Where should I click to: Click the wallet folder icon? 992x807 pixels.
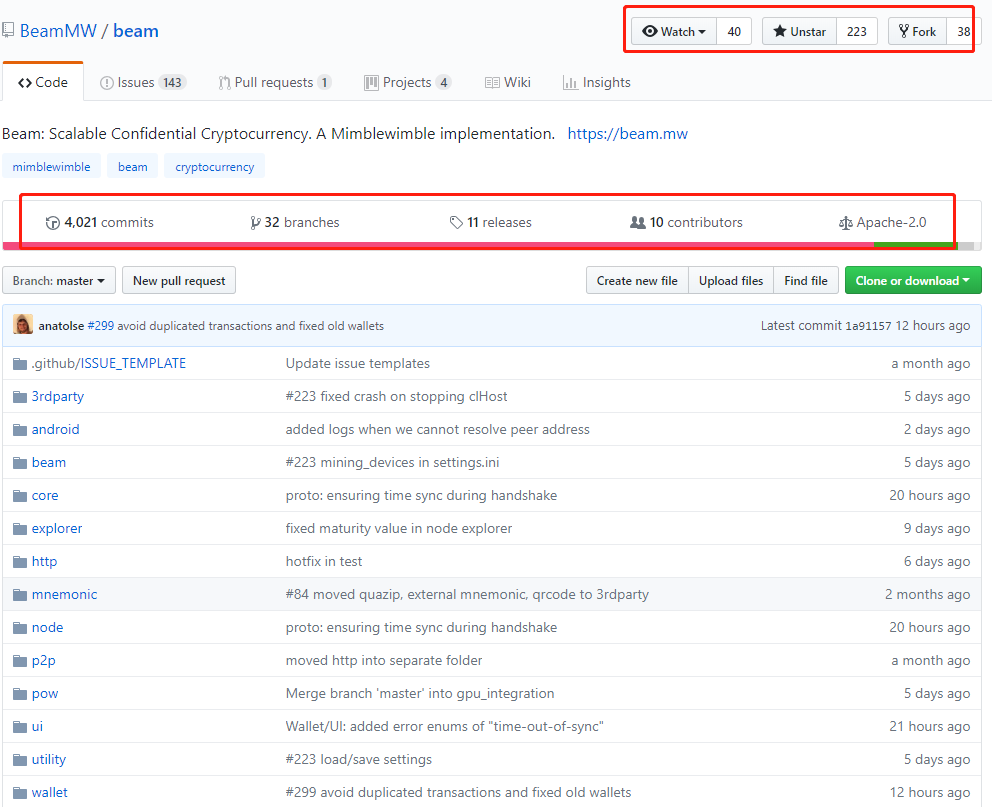point(20,792)
